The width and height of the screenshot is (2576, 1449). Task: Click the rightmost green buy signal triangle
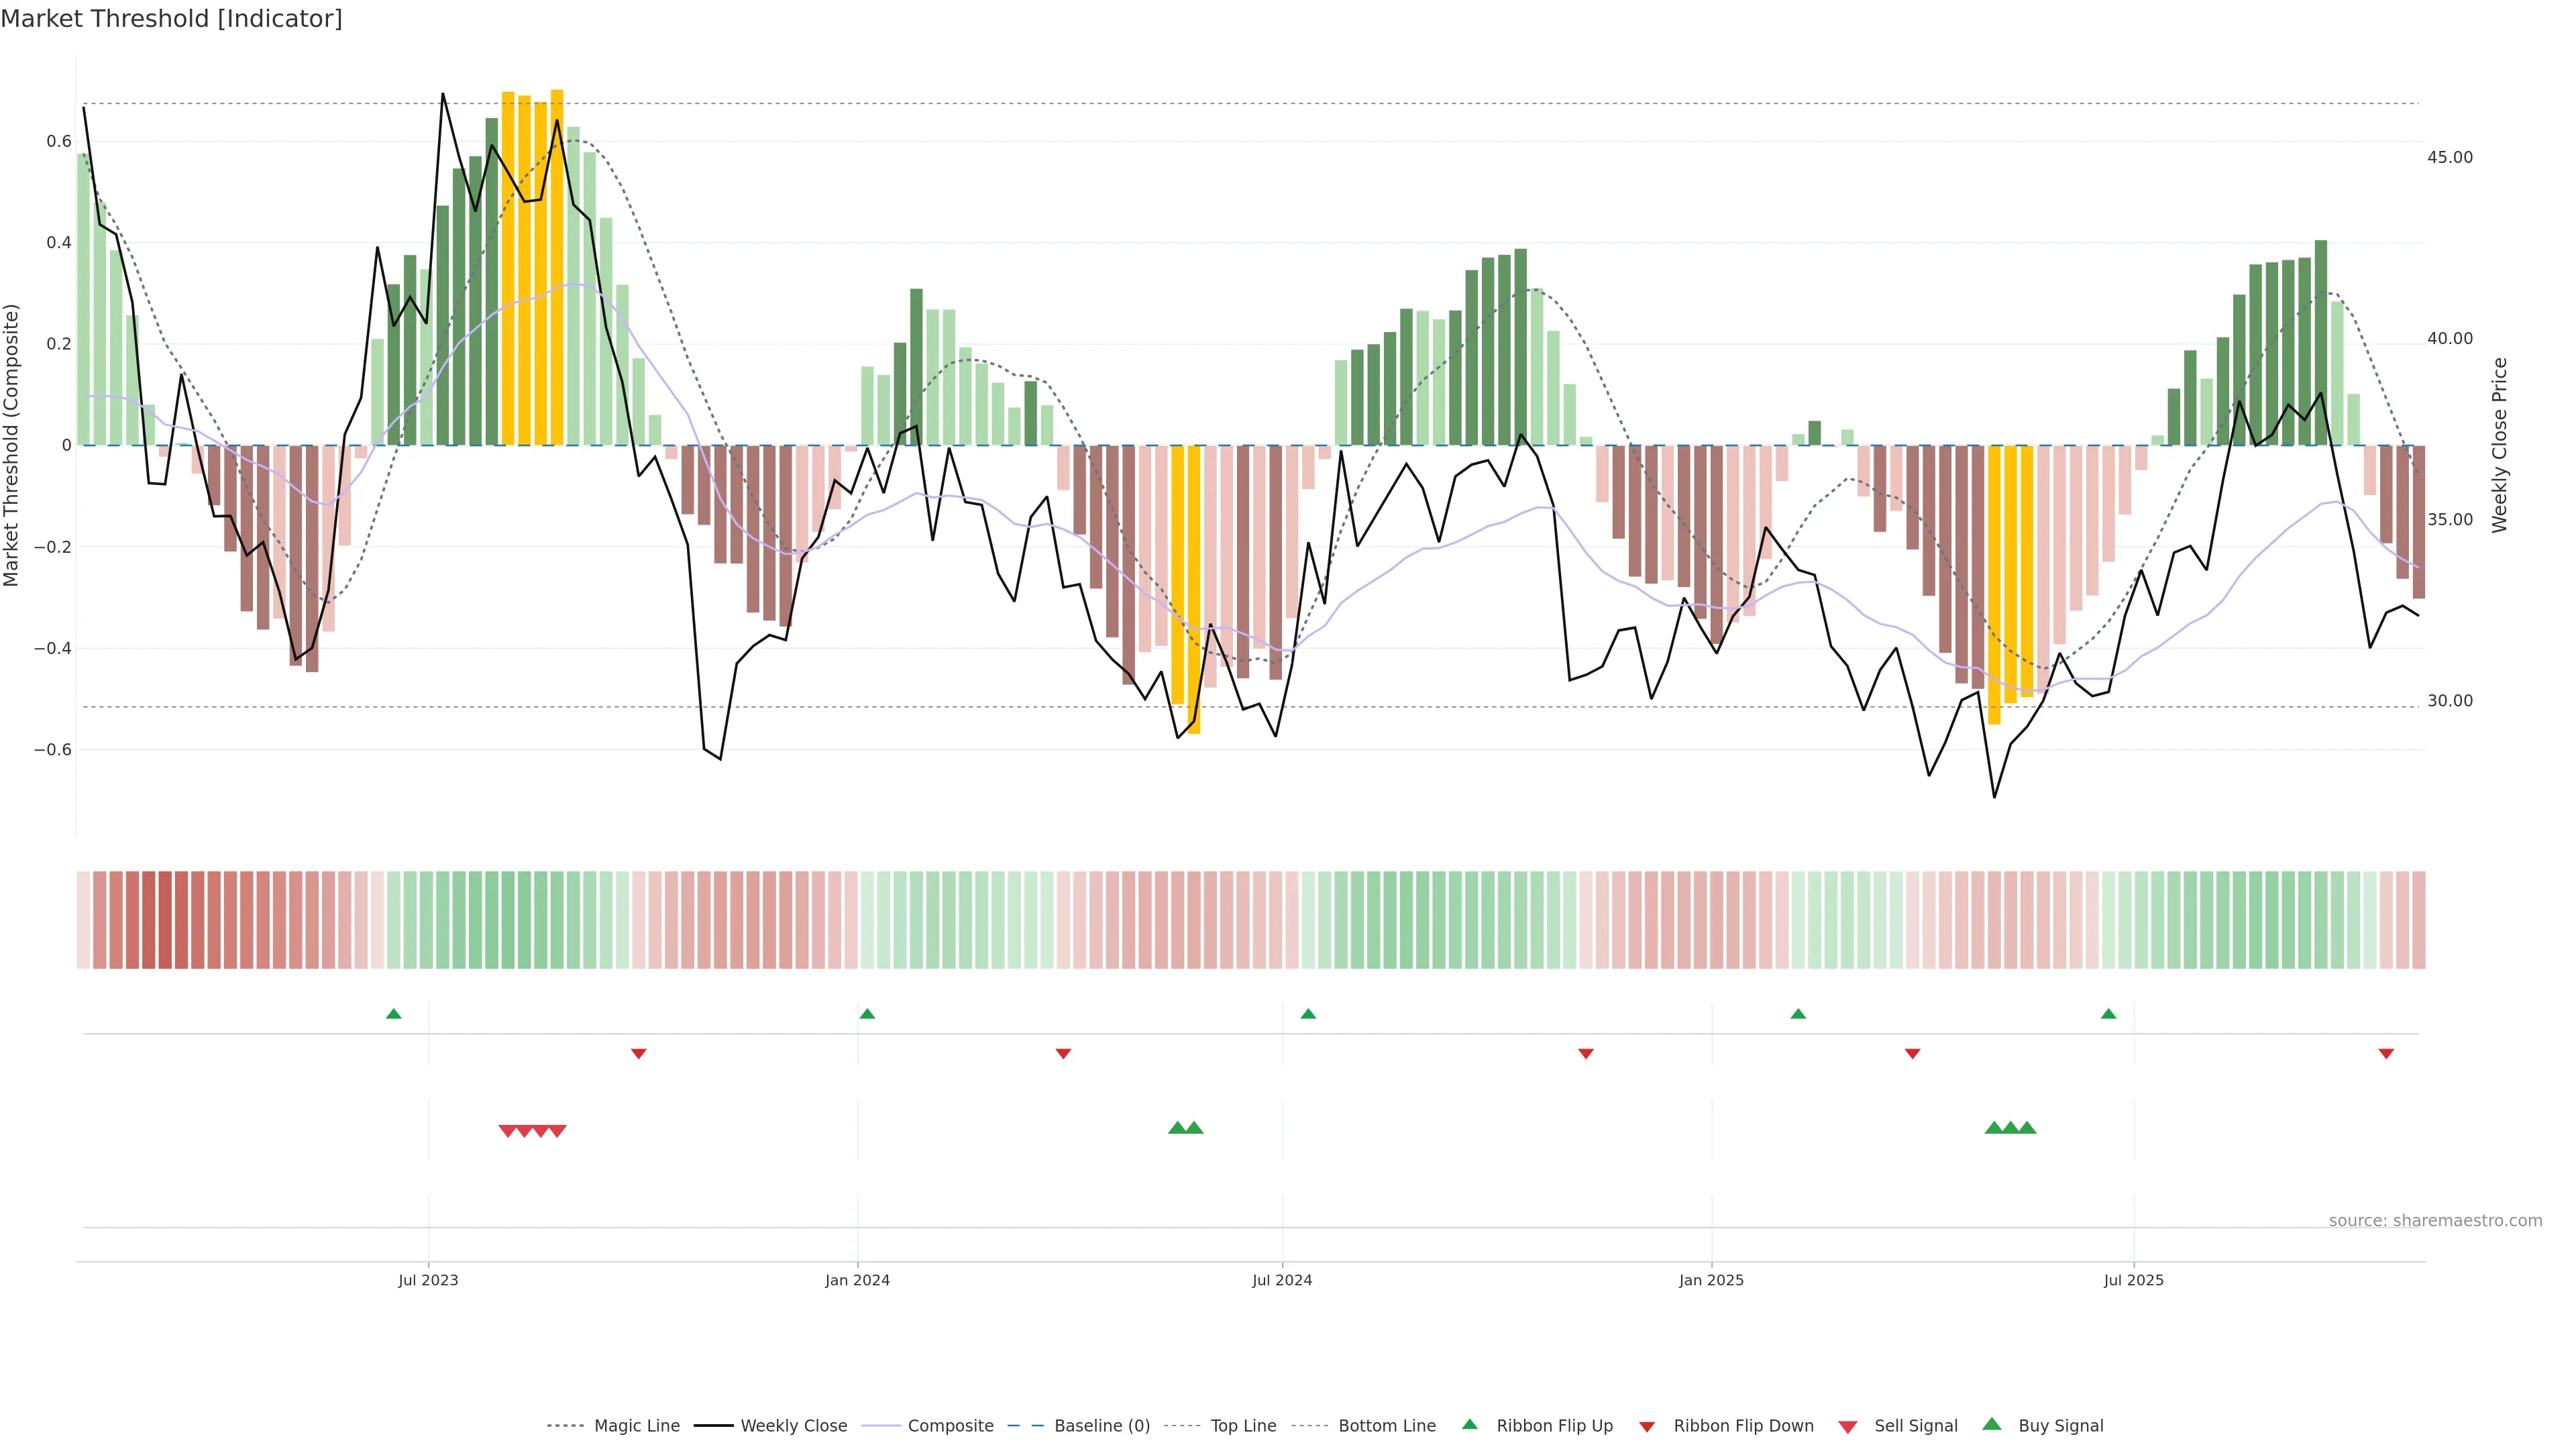click(x=2027, y=1128)
